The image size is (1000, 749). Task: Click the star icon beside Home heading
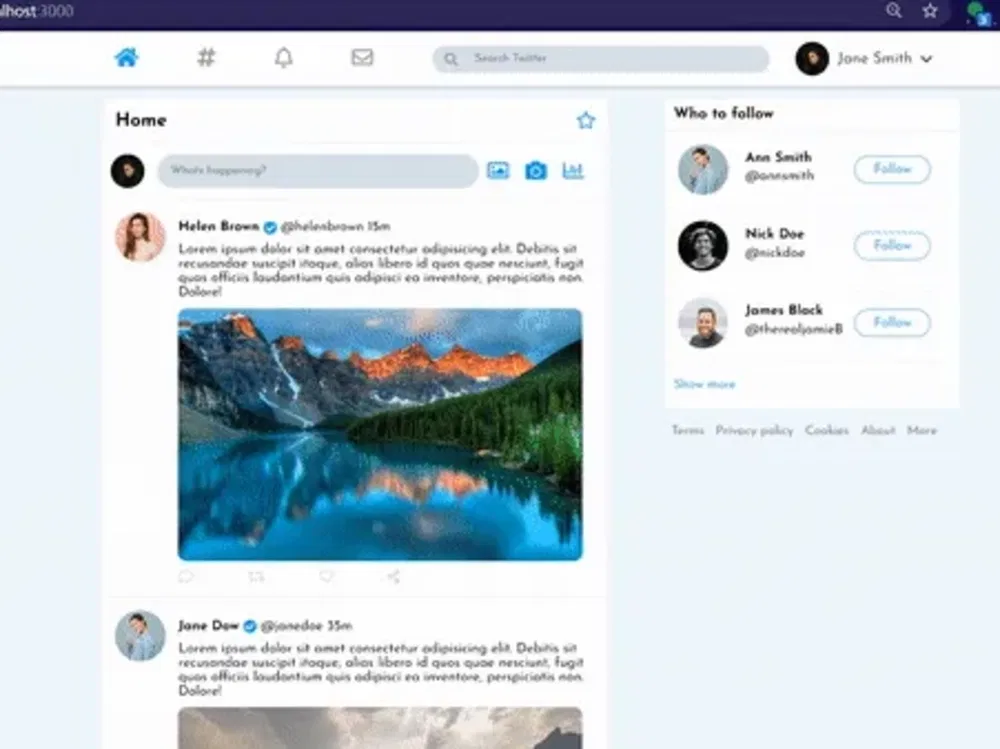pos(585,120)
